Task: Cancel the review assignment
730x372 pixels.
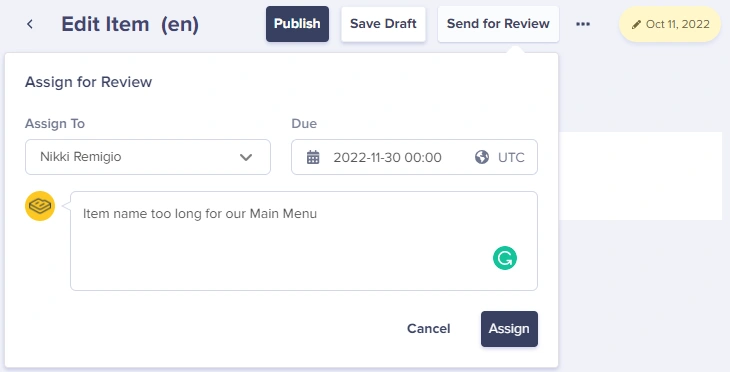Action: (x=428, y=329)
